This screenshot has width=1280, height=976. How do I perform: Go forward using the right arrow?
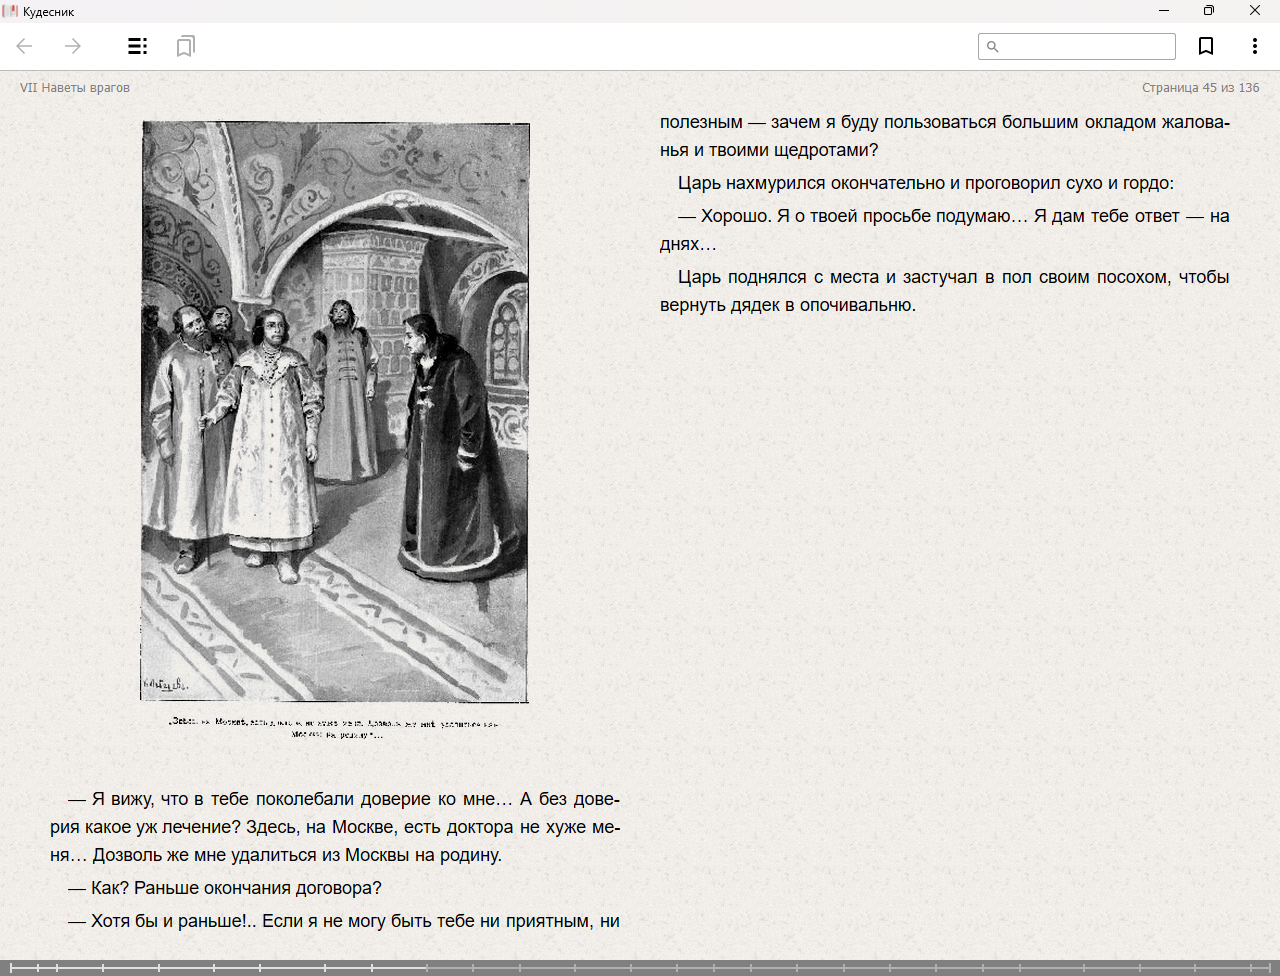73,46
